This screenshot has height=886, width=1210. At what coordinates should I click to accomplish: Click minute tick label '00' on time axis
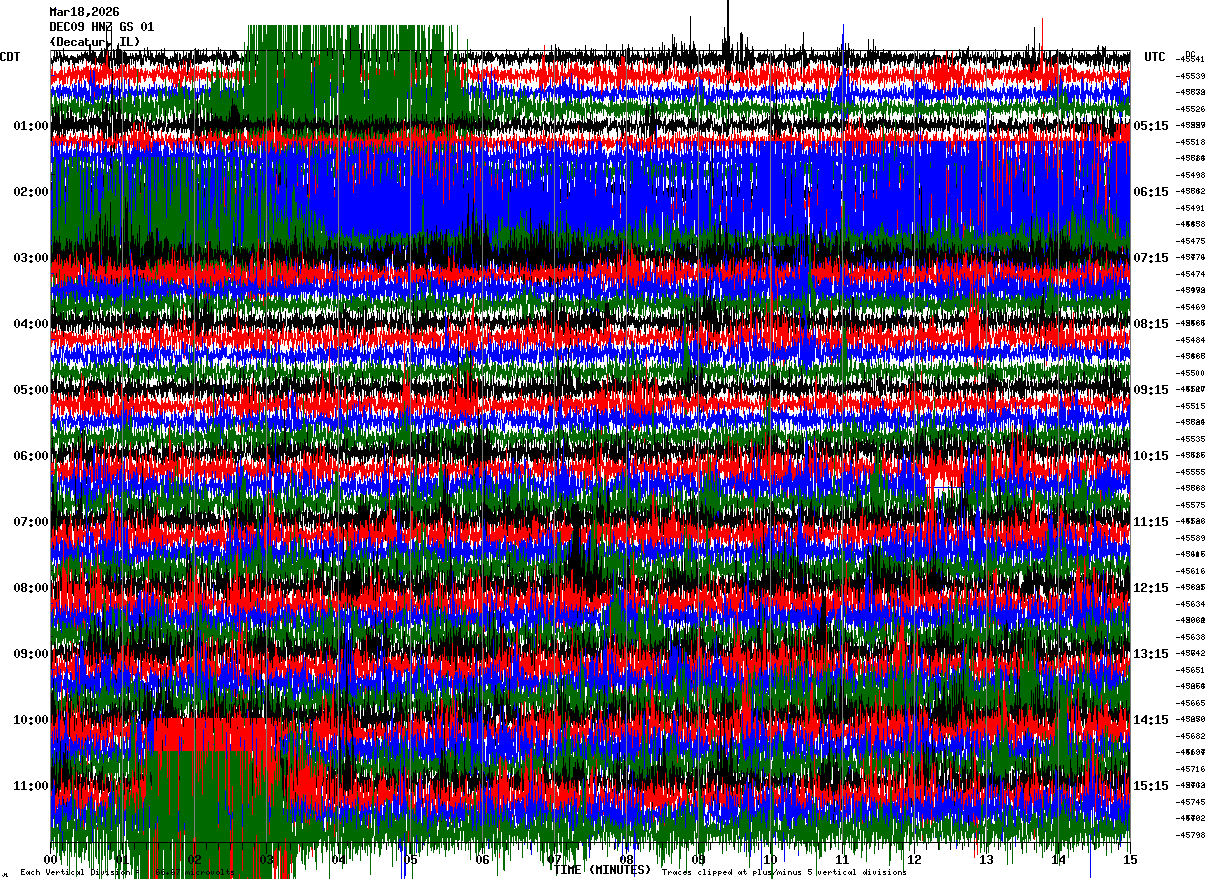[51, 860]
